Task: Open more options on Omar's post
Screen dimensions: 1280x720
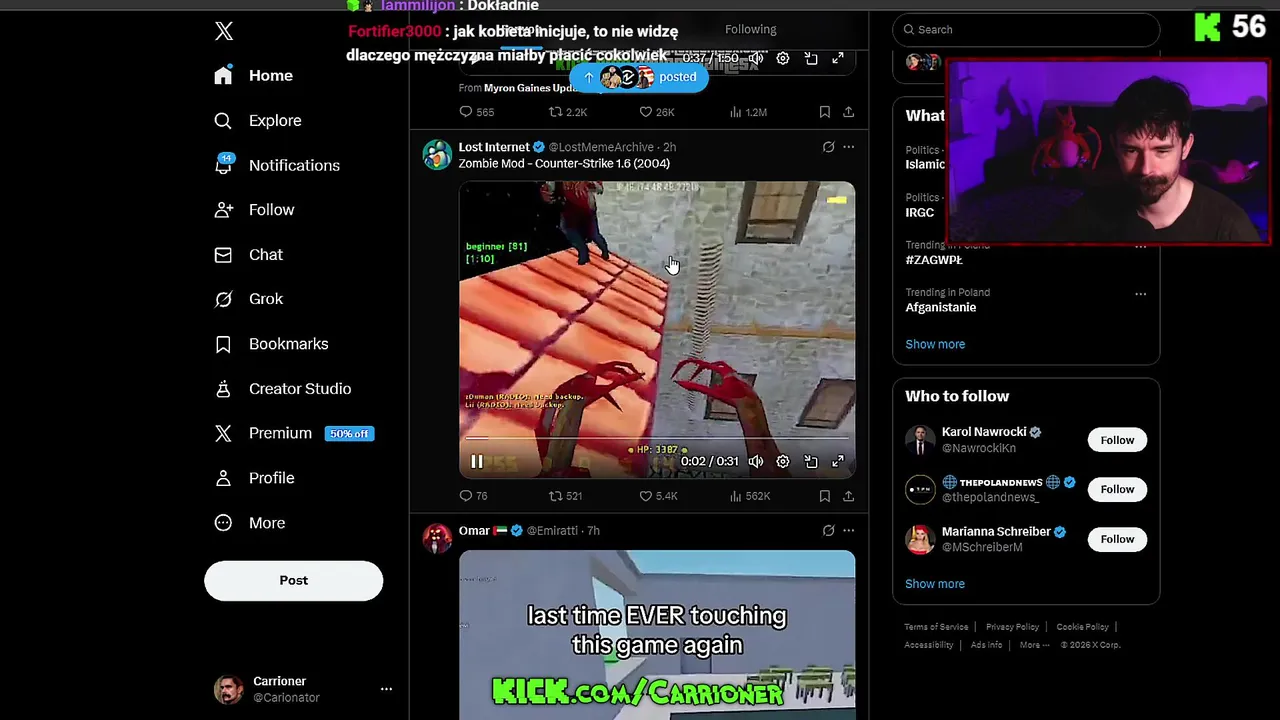Action: tap(848, 531)
